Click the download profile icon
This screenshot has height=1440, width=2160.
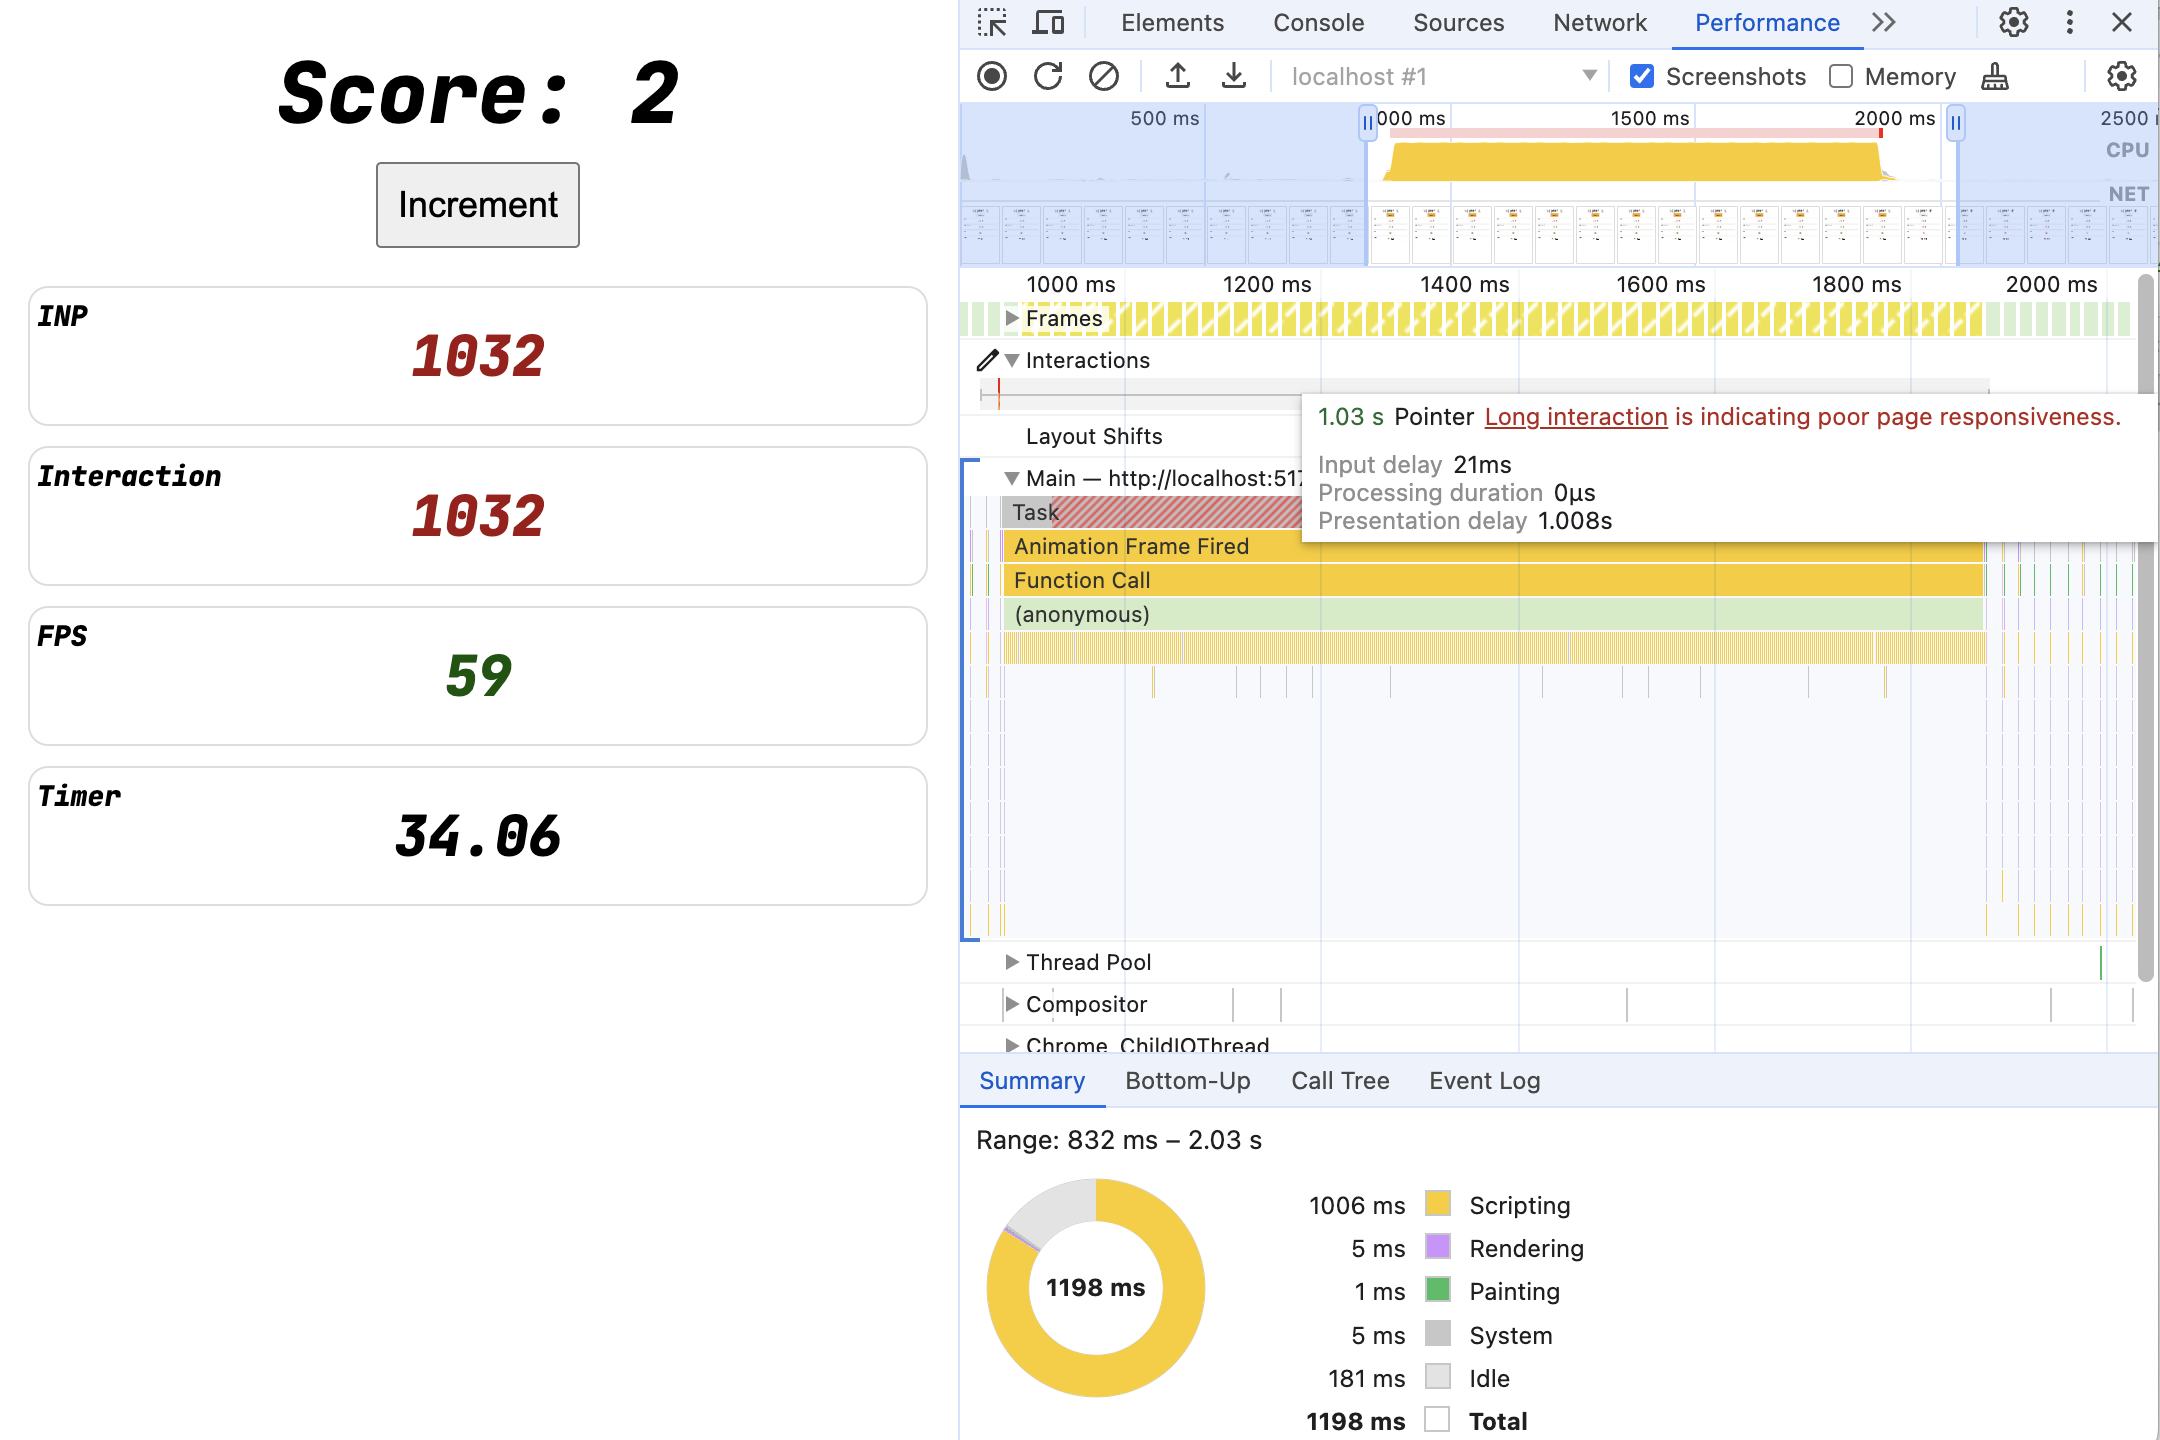[1231, 74]
